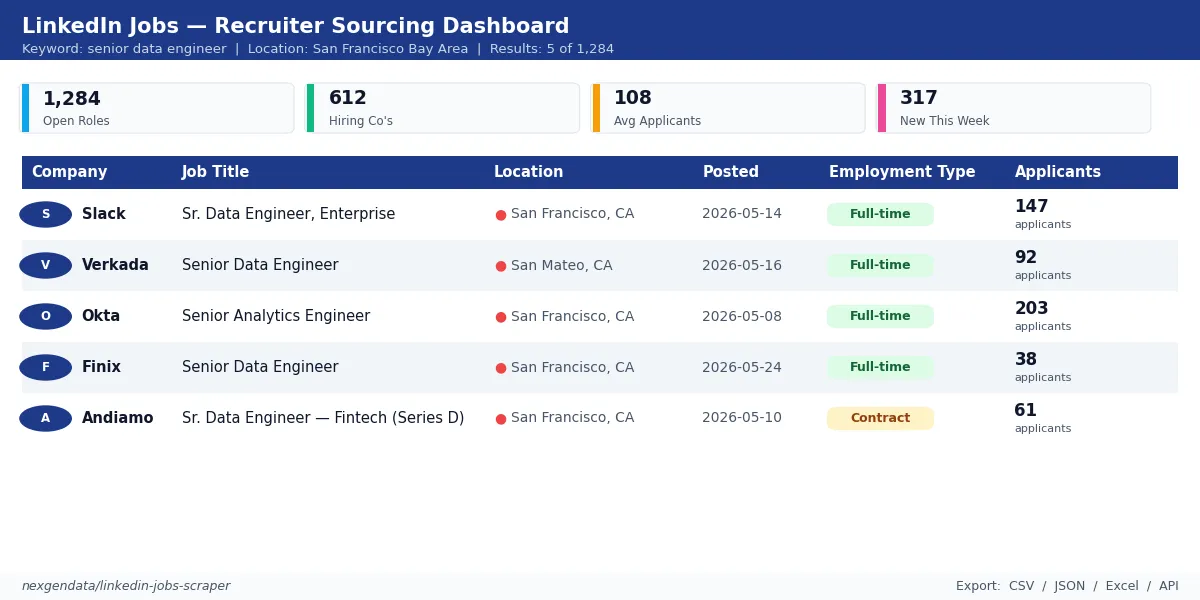Open the Hiring Co's stat card
1200x600 pixels.
443,108
